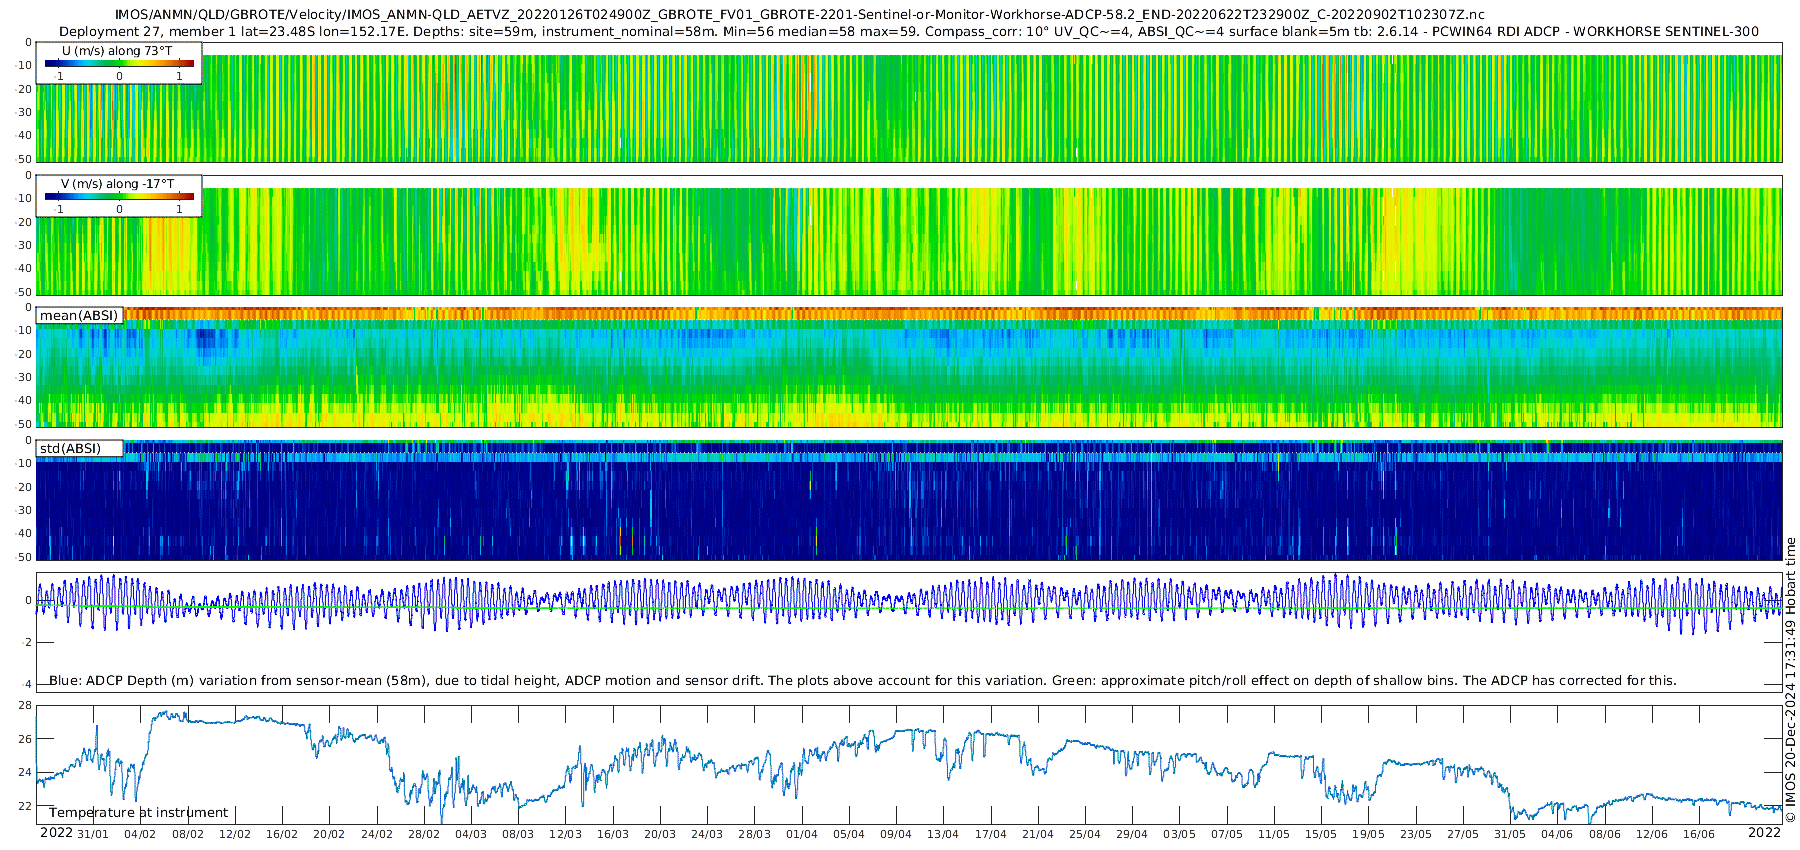Select the std(ABSI) panel label

(79, 449)
